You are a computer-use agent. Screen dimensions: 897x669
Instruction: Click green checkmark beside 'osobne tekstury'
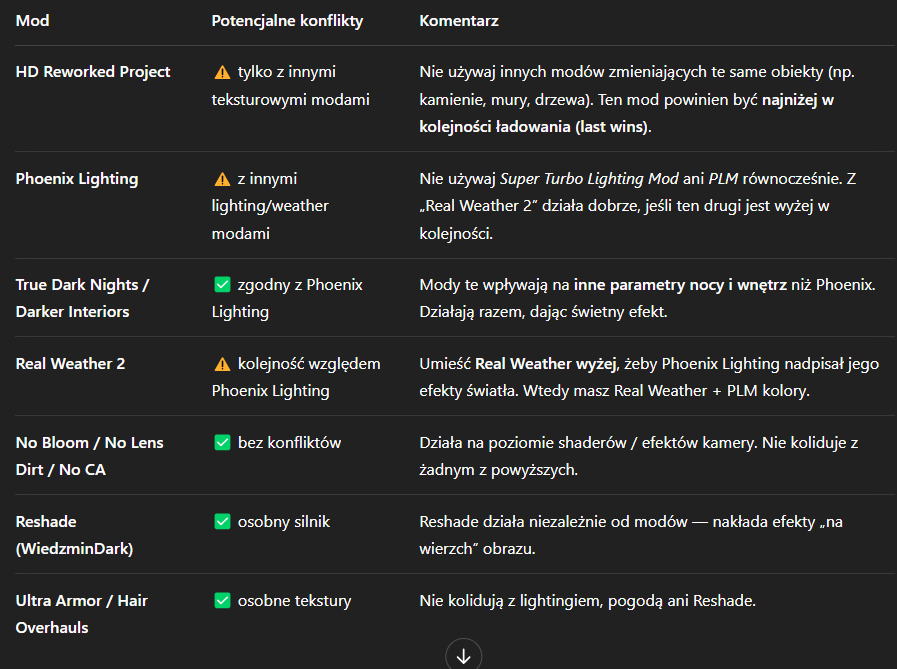pos(222,600)
